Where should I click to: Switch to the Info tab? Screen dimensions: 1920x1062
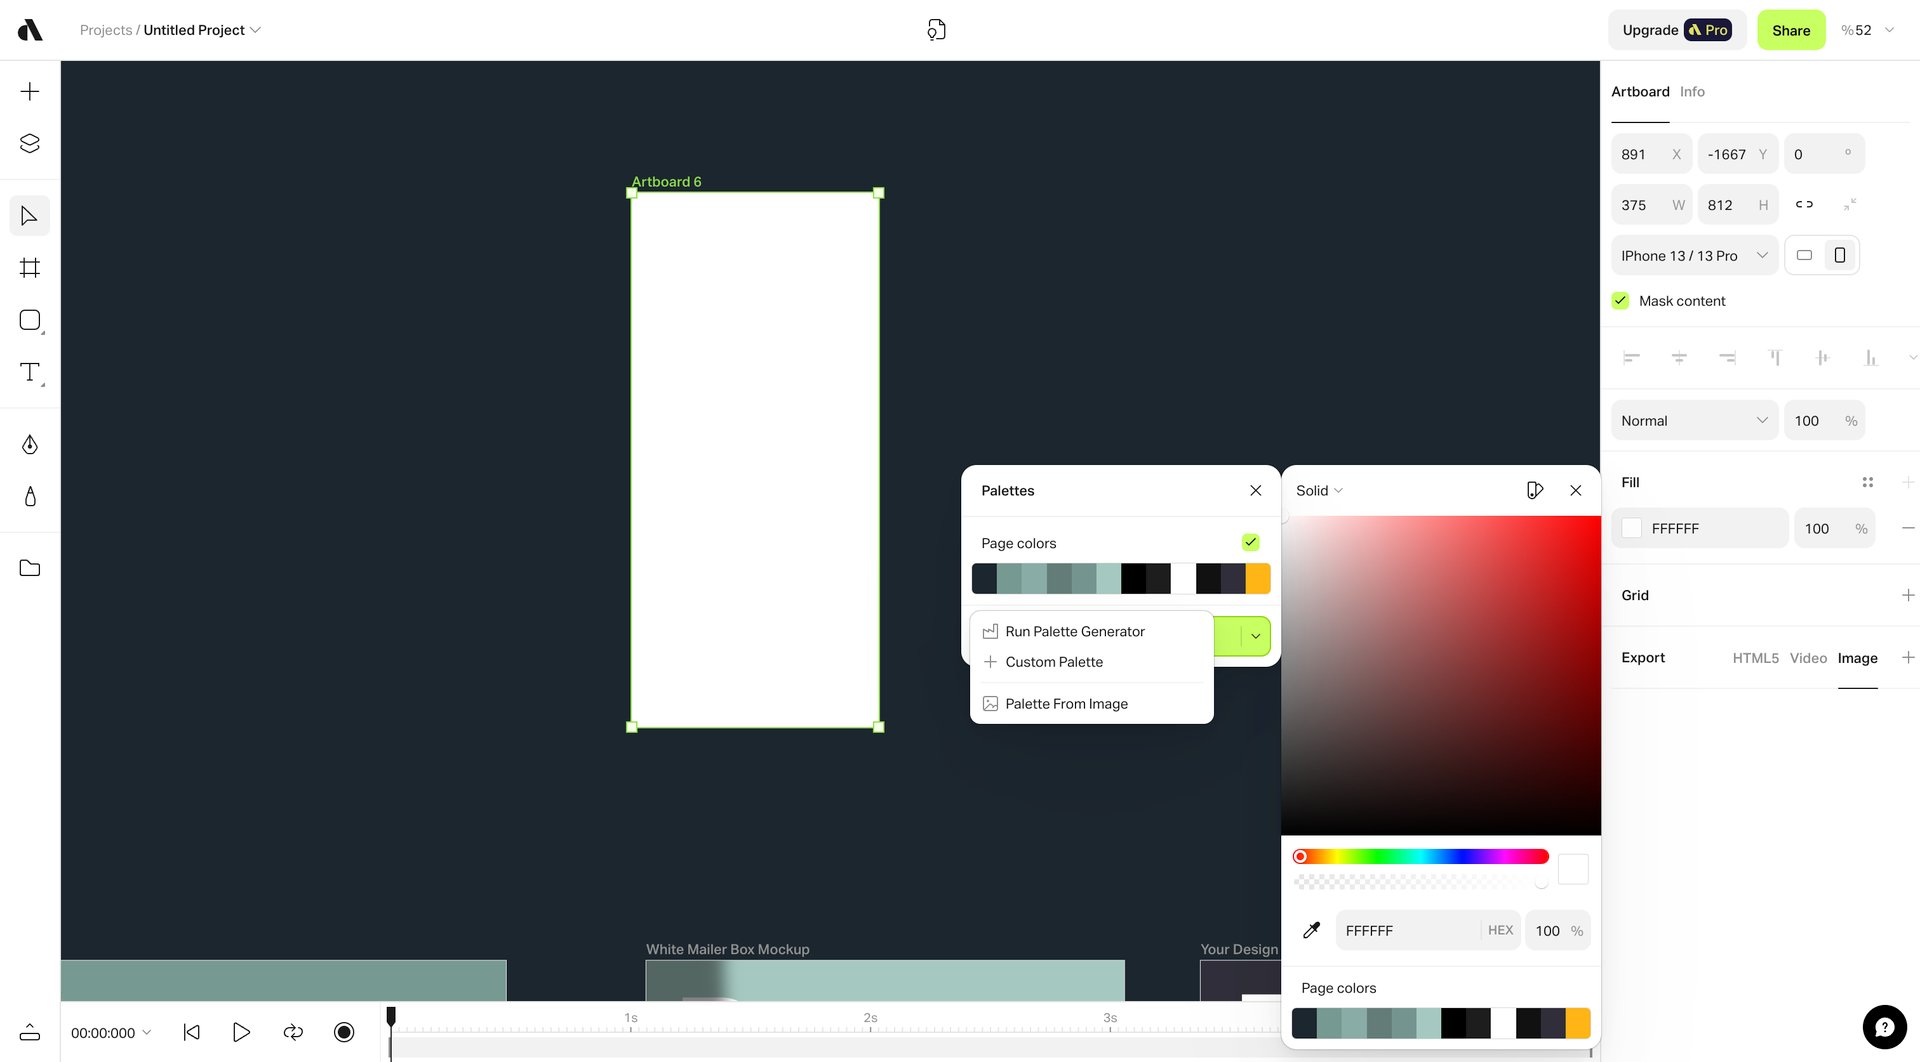click(x=1692, y=91)
